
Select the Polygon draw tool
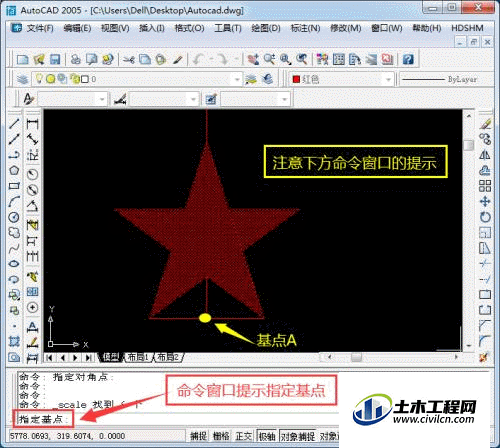(14, 170)
